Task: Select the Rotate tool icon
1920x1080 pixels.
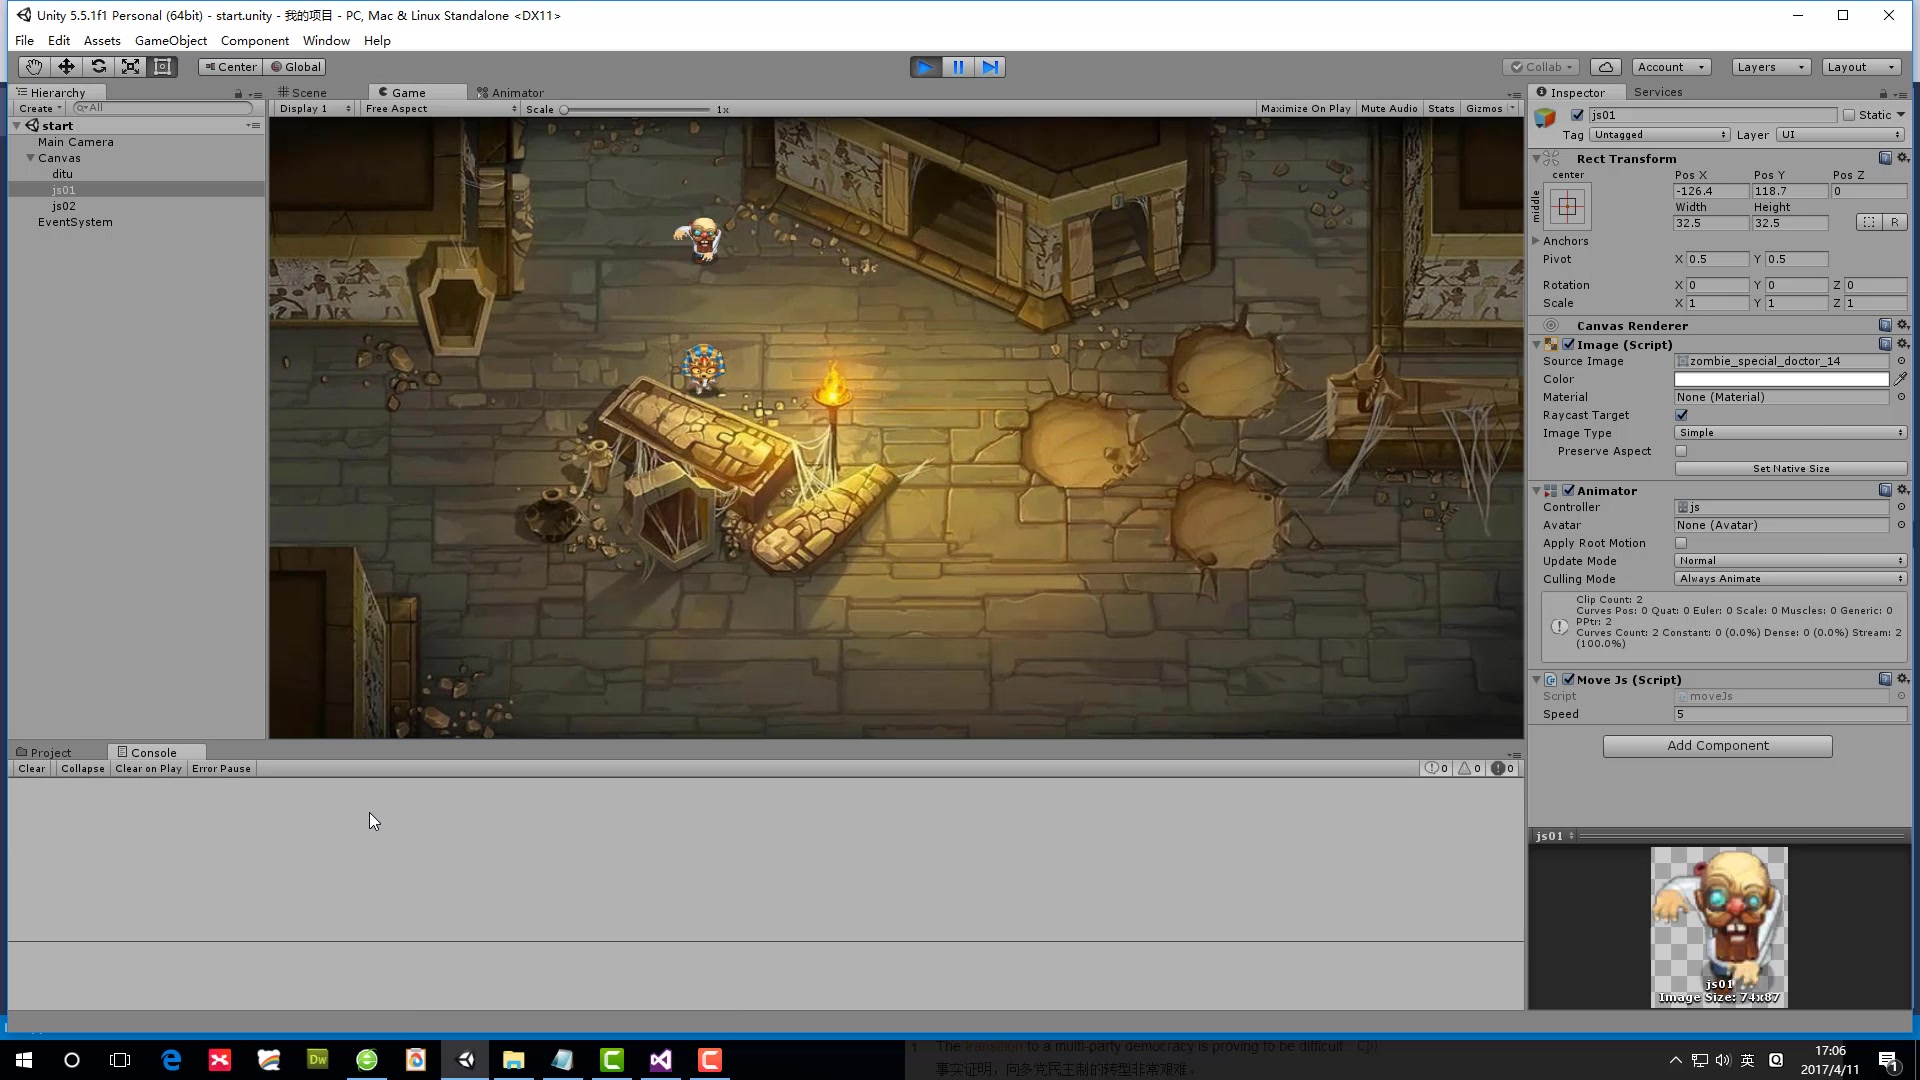Action: coord(98,67)
